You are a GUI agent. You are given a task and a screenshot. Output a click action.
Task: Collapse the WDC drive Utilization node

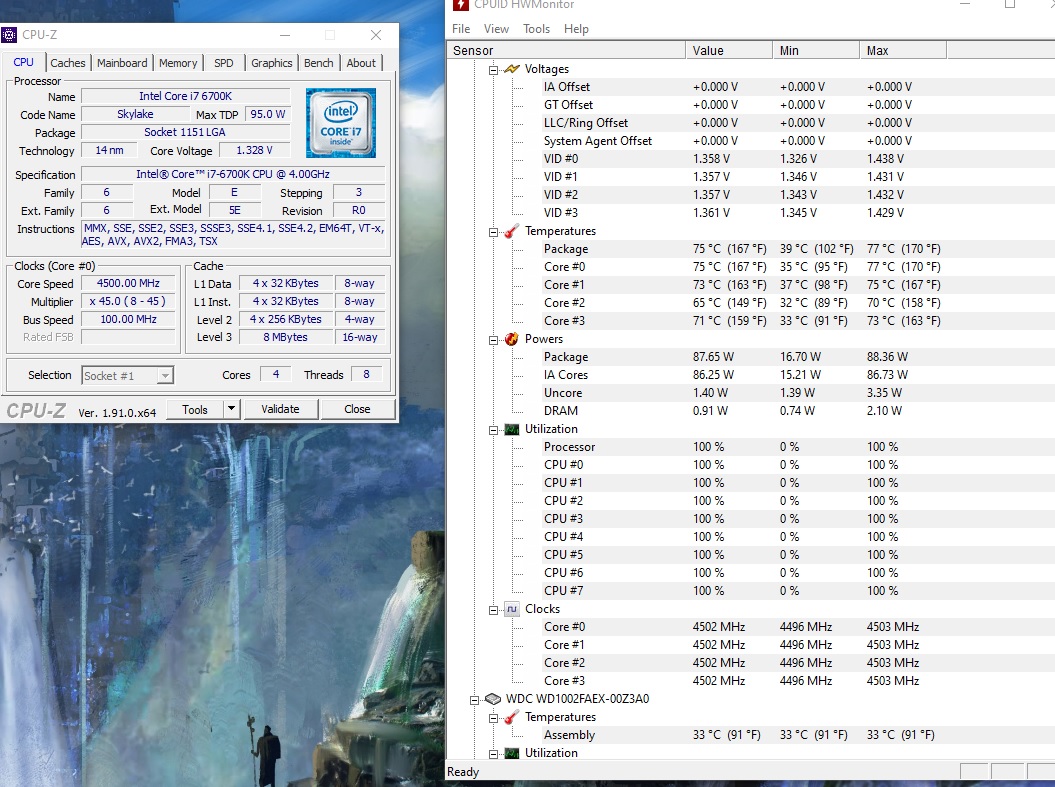click(493, 754)
